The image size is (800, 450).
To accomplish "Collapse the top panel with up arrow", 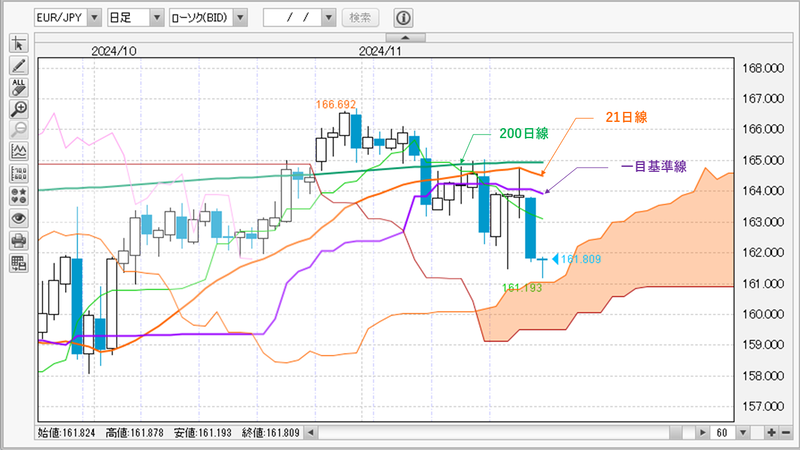I will pyautogui.click(x=406, y=38).
